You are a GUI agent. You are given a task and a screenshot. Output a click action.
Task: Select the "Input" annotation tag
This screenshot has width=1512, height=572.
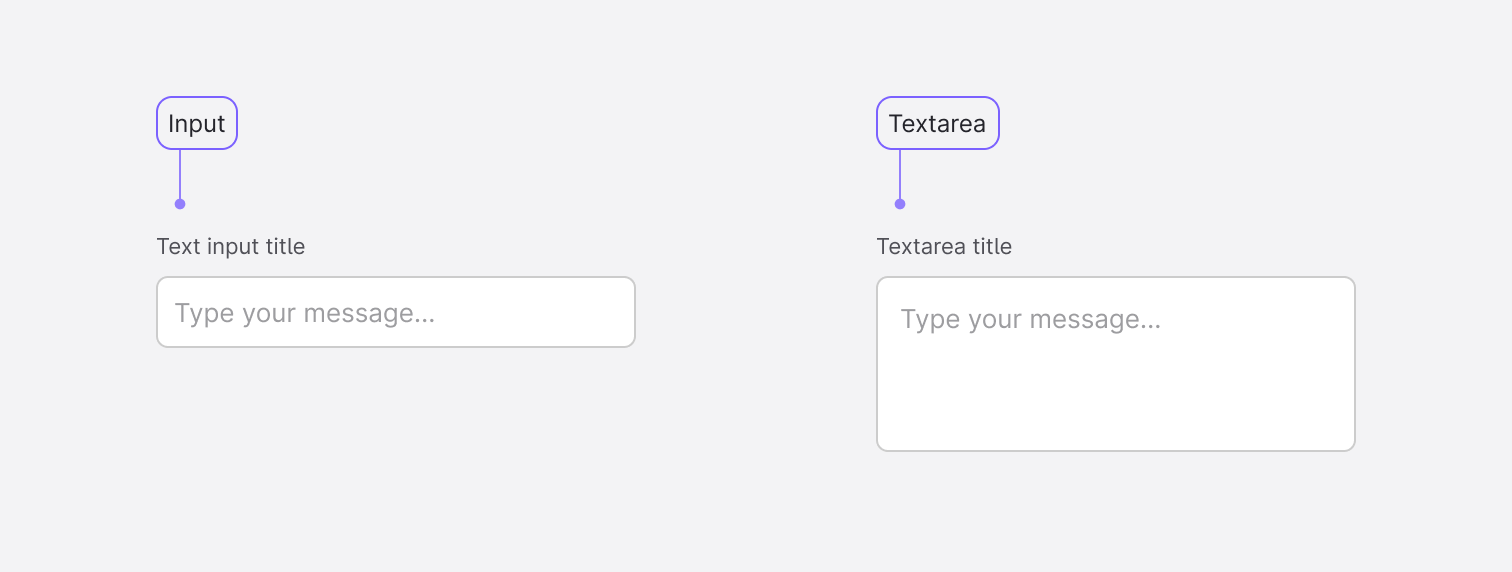197,123
